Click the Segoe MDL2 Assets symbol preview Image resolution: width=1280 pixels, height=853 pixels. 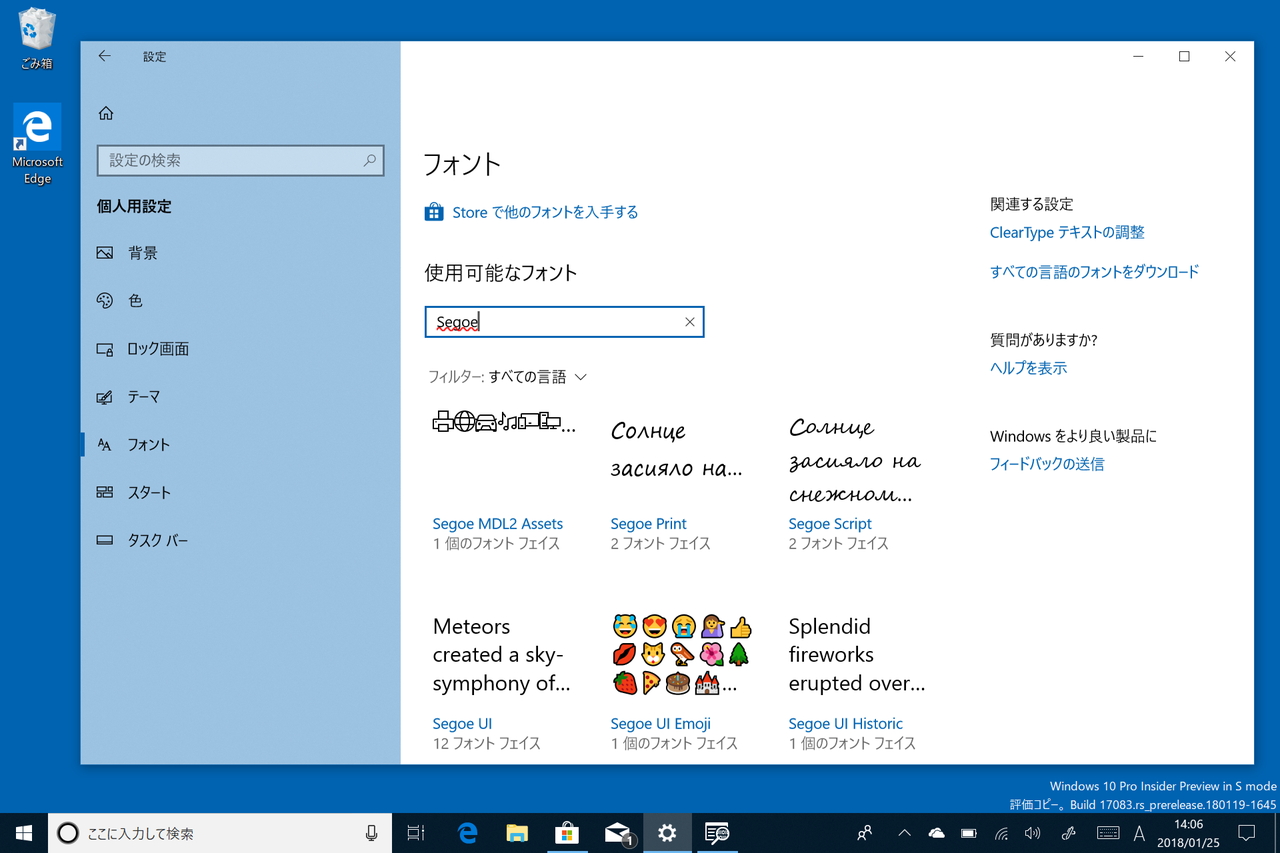504,422
